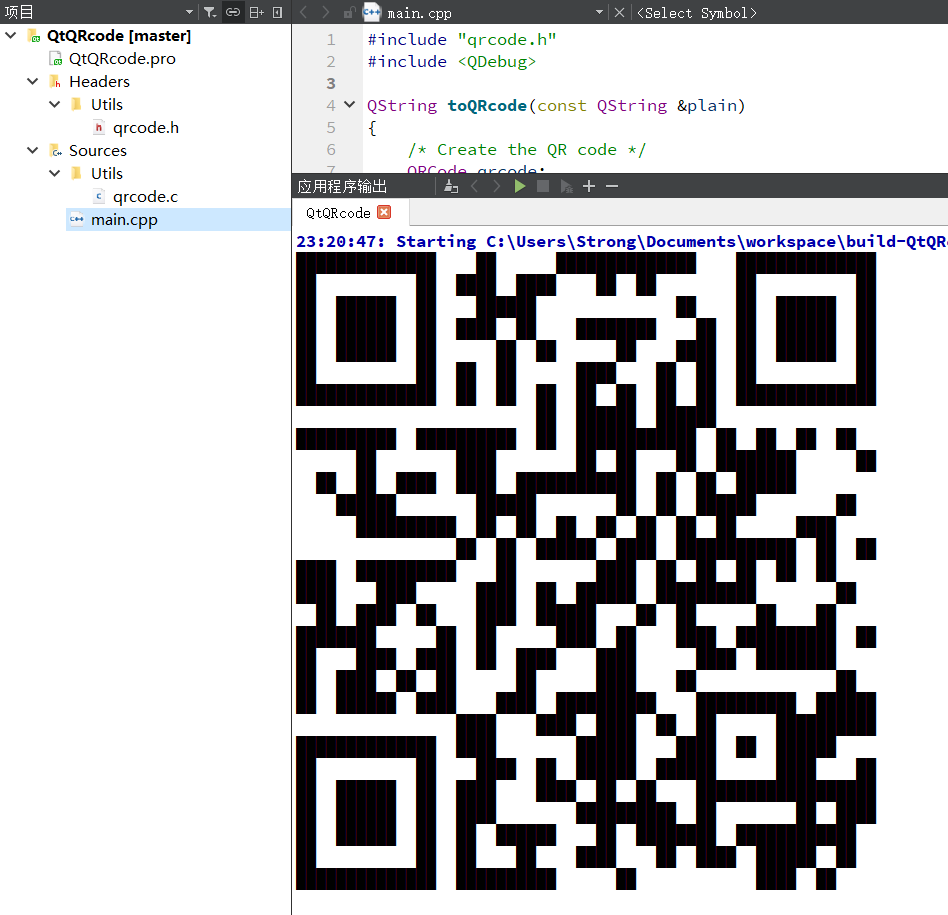Viewport: 948px width, 915px height.
Task: Open the 项目 view selector dropdown
Action: [189, 12]
